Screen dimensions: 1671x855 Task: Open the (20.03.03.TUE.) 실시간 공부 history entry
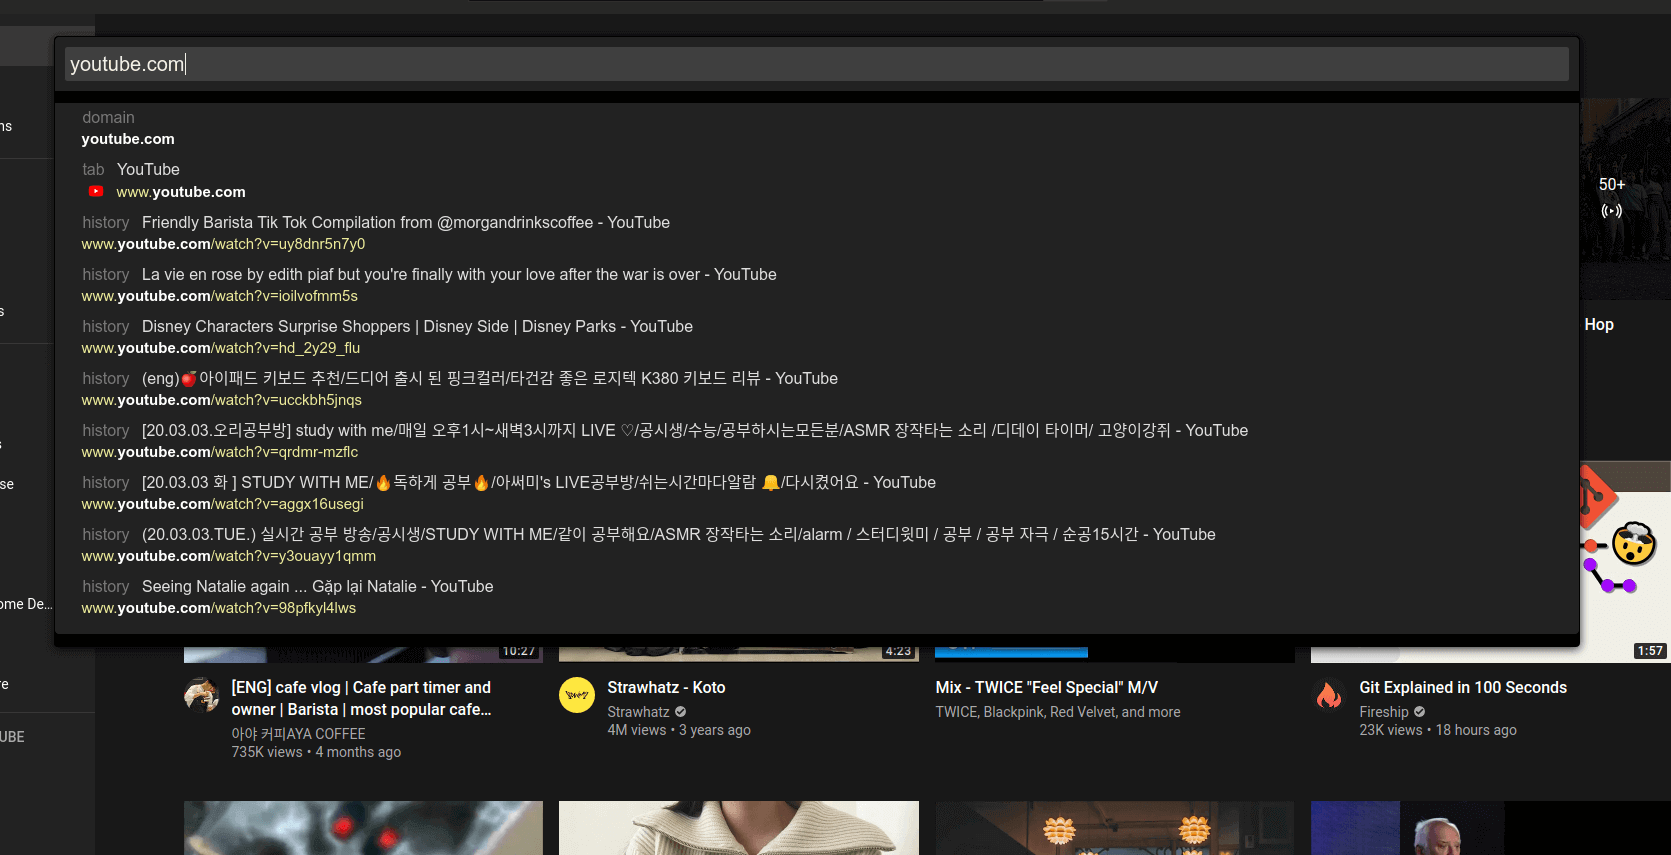click(x=679, y=534)
